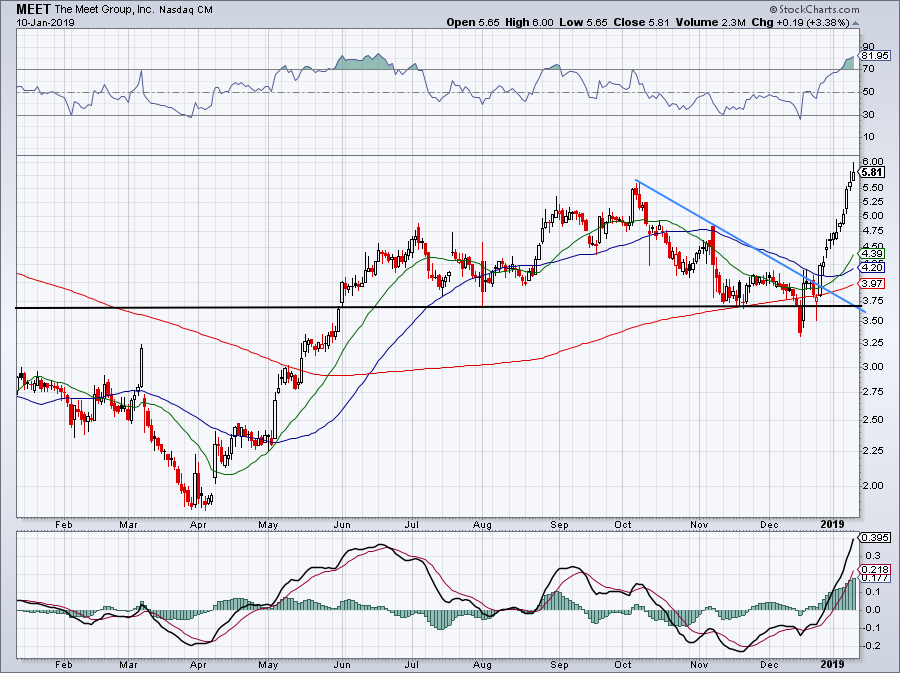Click the Volume 2.3M value
The width and height of the screenshot is (900, 673).
pyautogui.click(x=711, y=22)
